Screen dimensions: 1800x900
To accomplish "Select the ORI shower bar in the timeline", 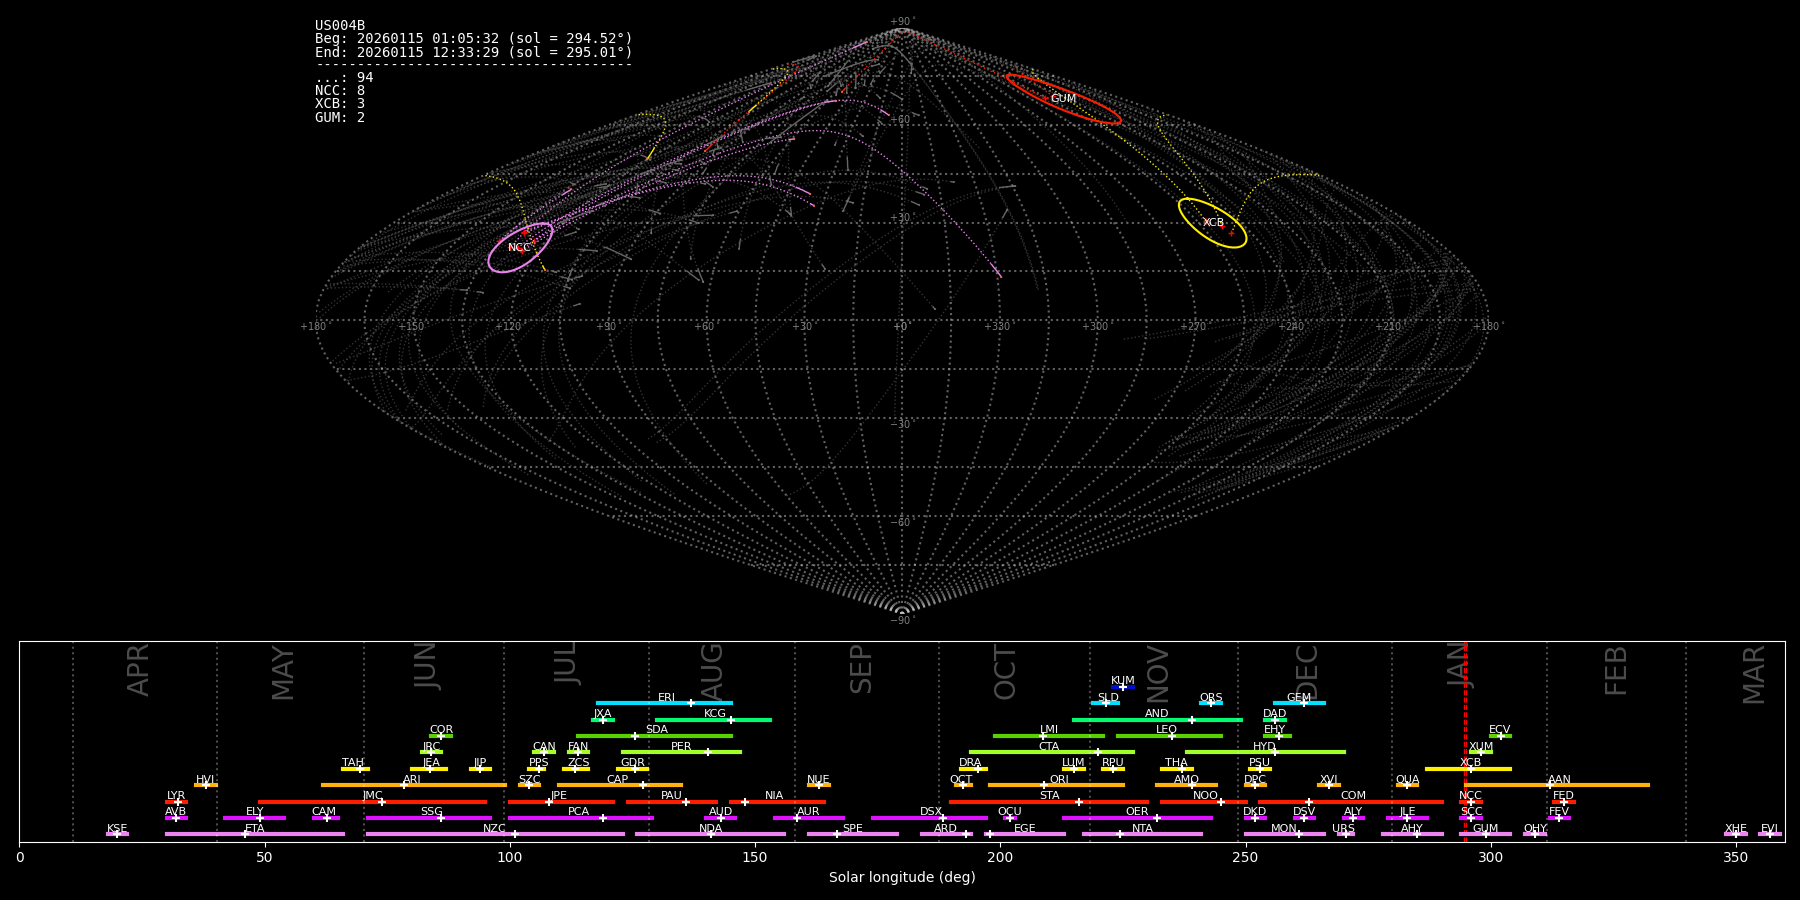I will (x=1056, y=785).
